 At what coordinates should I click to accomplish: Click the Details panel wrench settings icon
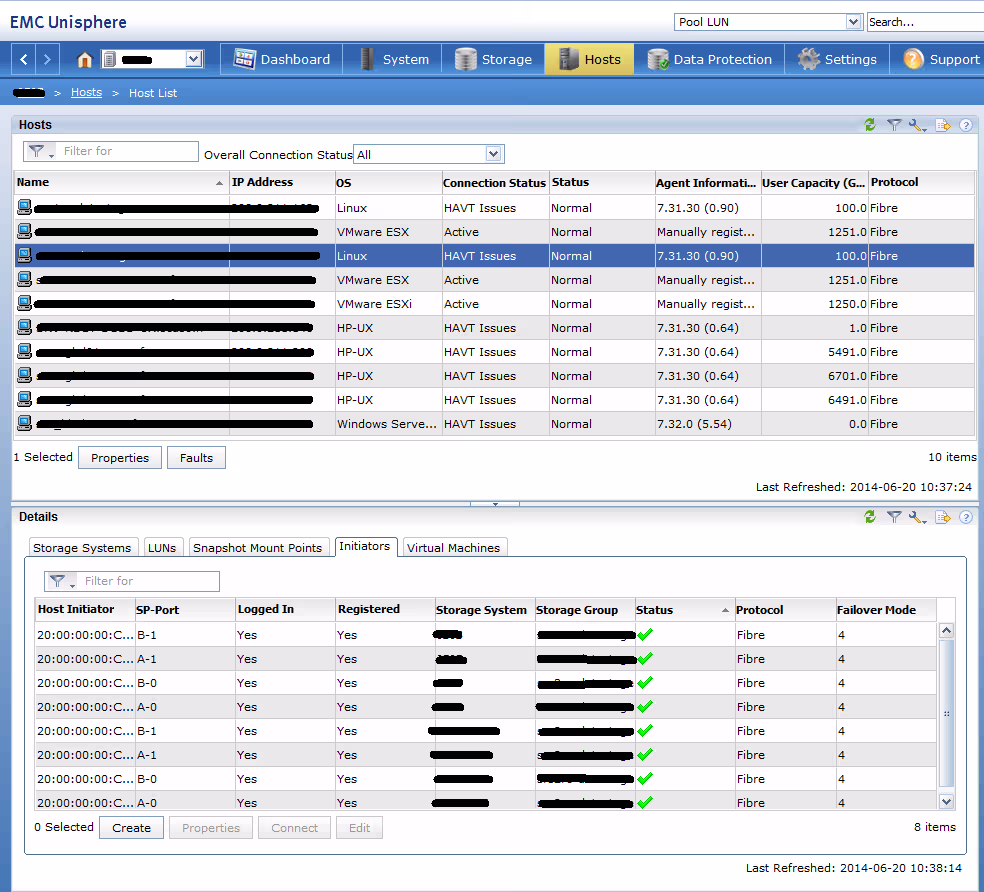click(x=917, y=517)
